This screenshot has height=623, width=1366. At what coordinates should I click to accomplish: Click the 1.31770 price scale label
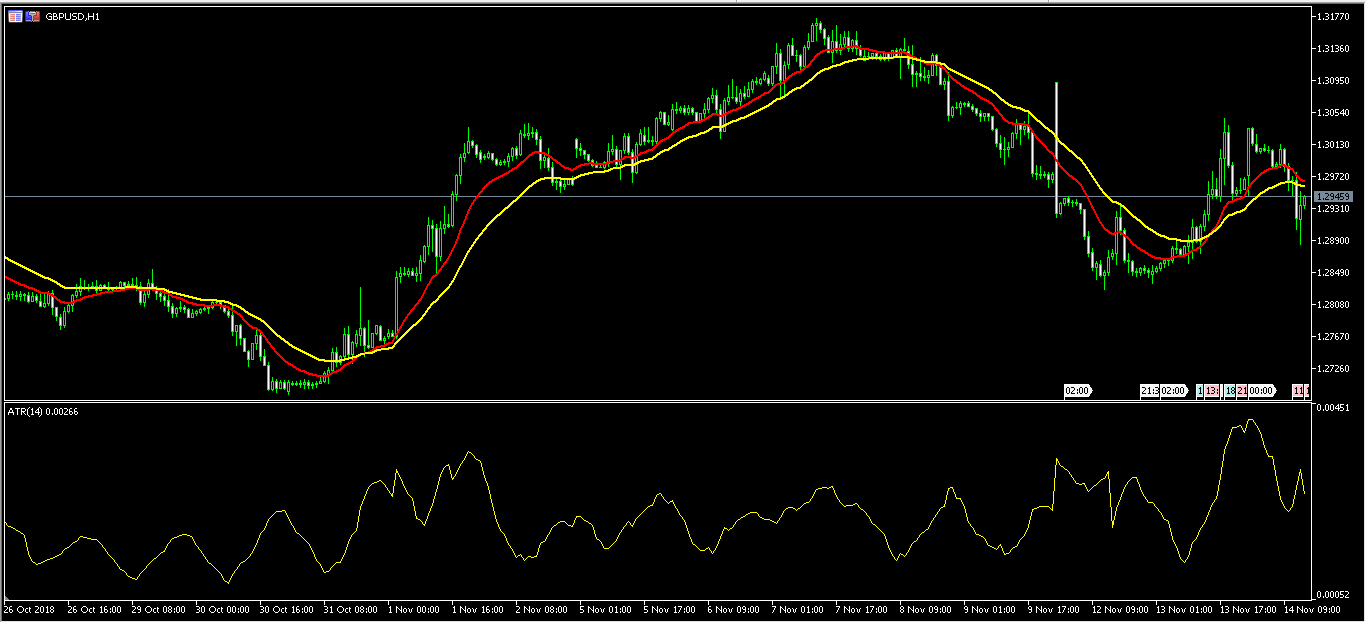coord(1334,17)
